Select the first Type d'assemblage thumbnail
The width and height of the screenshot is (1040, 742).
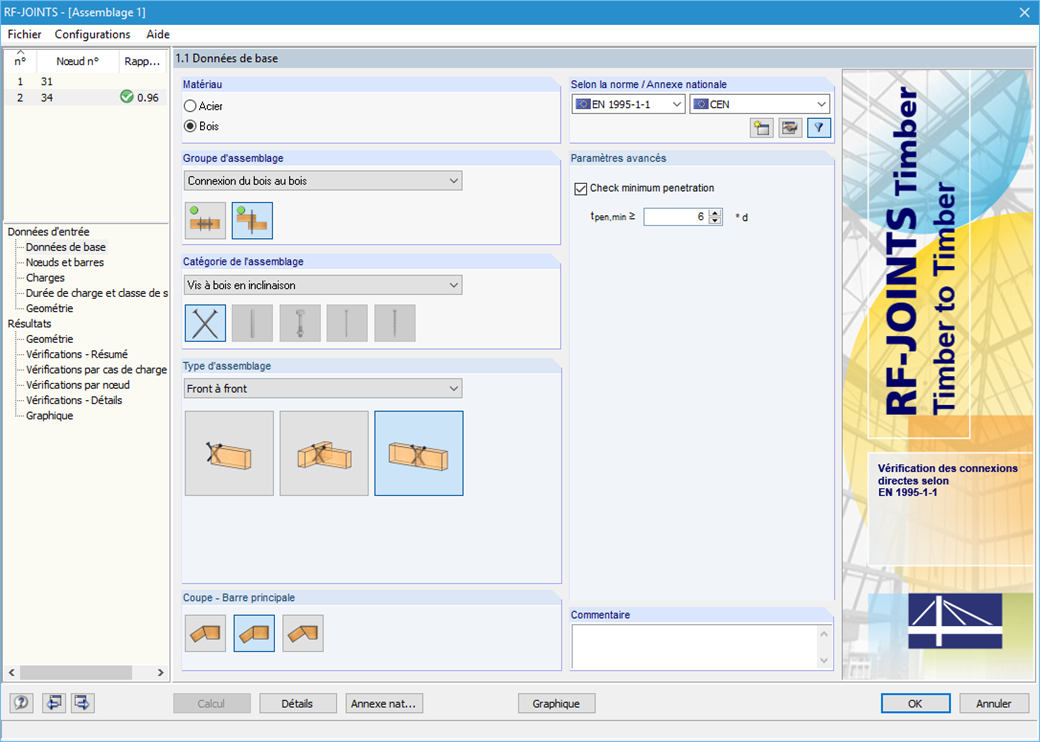pyautogui.click(x=229, y=454)
